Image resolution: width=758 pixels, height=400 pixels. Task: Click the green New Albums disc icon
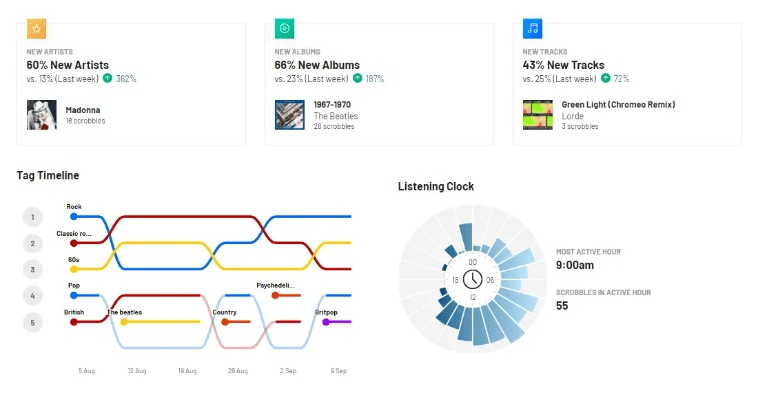point(284,29)
